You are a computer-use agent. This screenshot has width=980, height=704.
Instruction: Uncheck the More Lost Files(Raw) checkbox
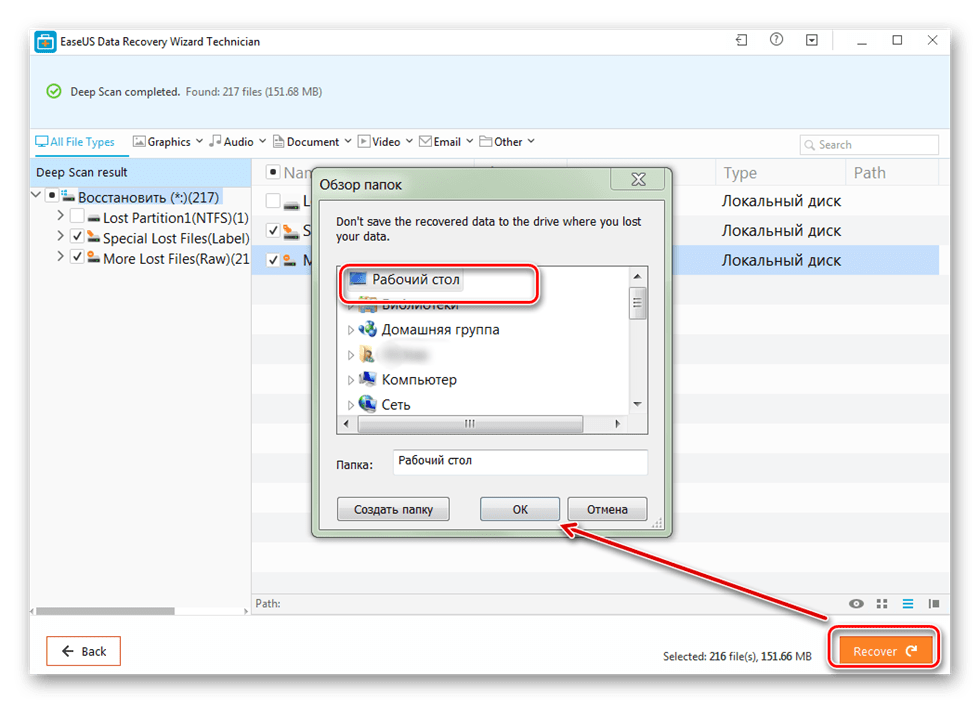[77, 257]
